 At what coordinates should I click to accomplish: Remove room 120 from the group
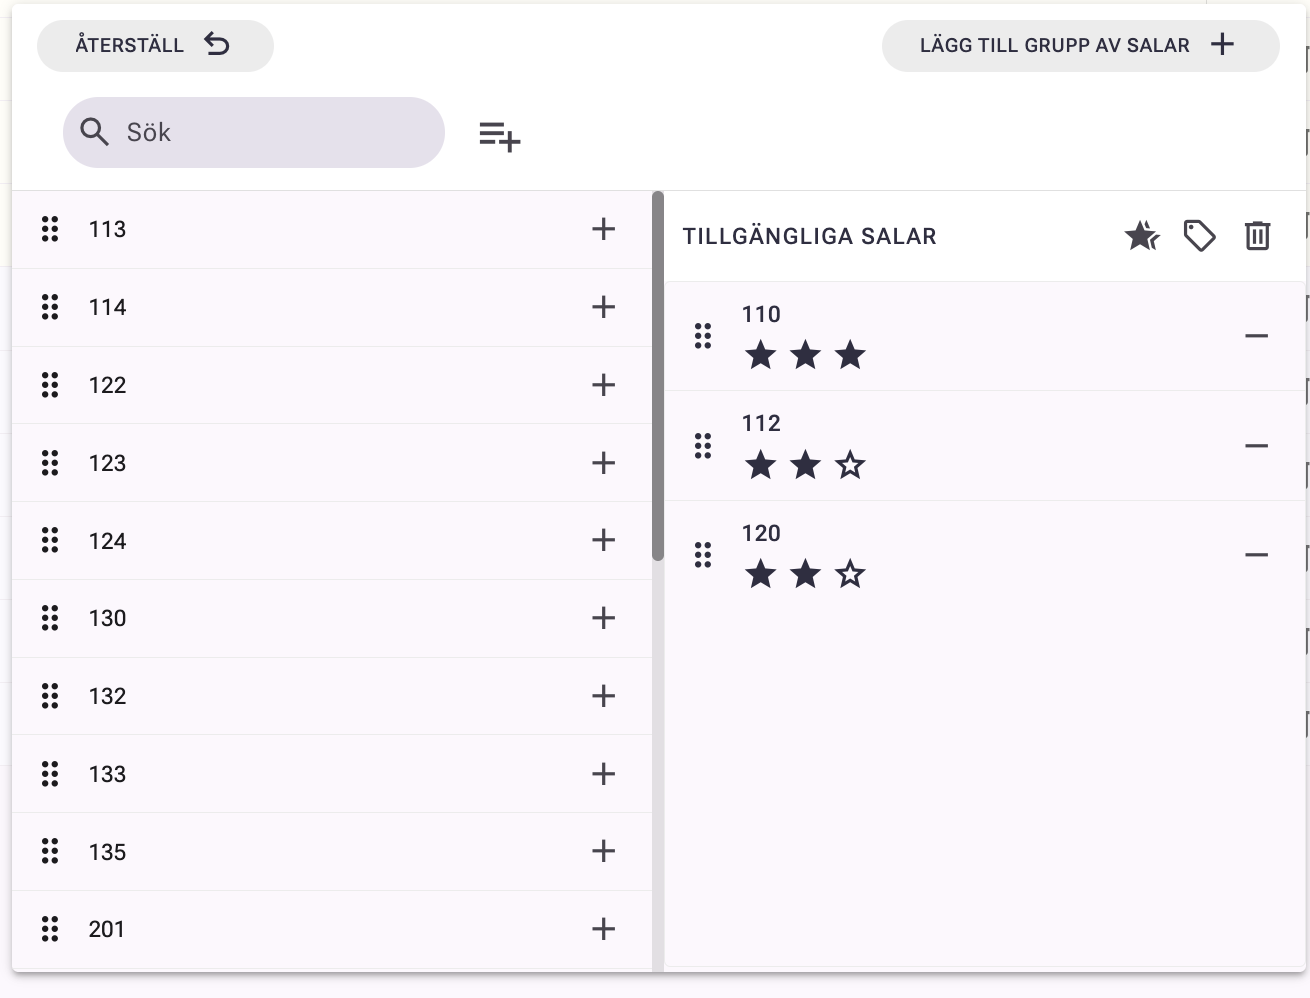pyautogui.click(x=1256, y=555)
